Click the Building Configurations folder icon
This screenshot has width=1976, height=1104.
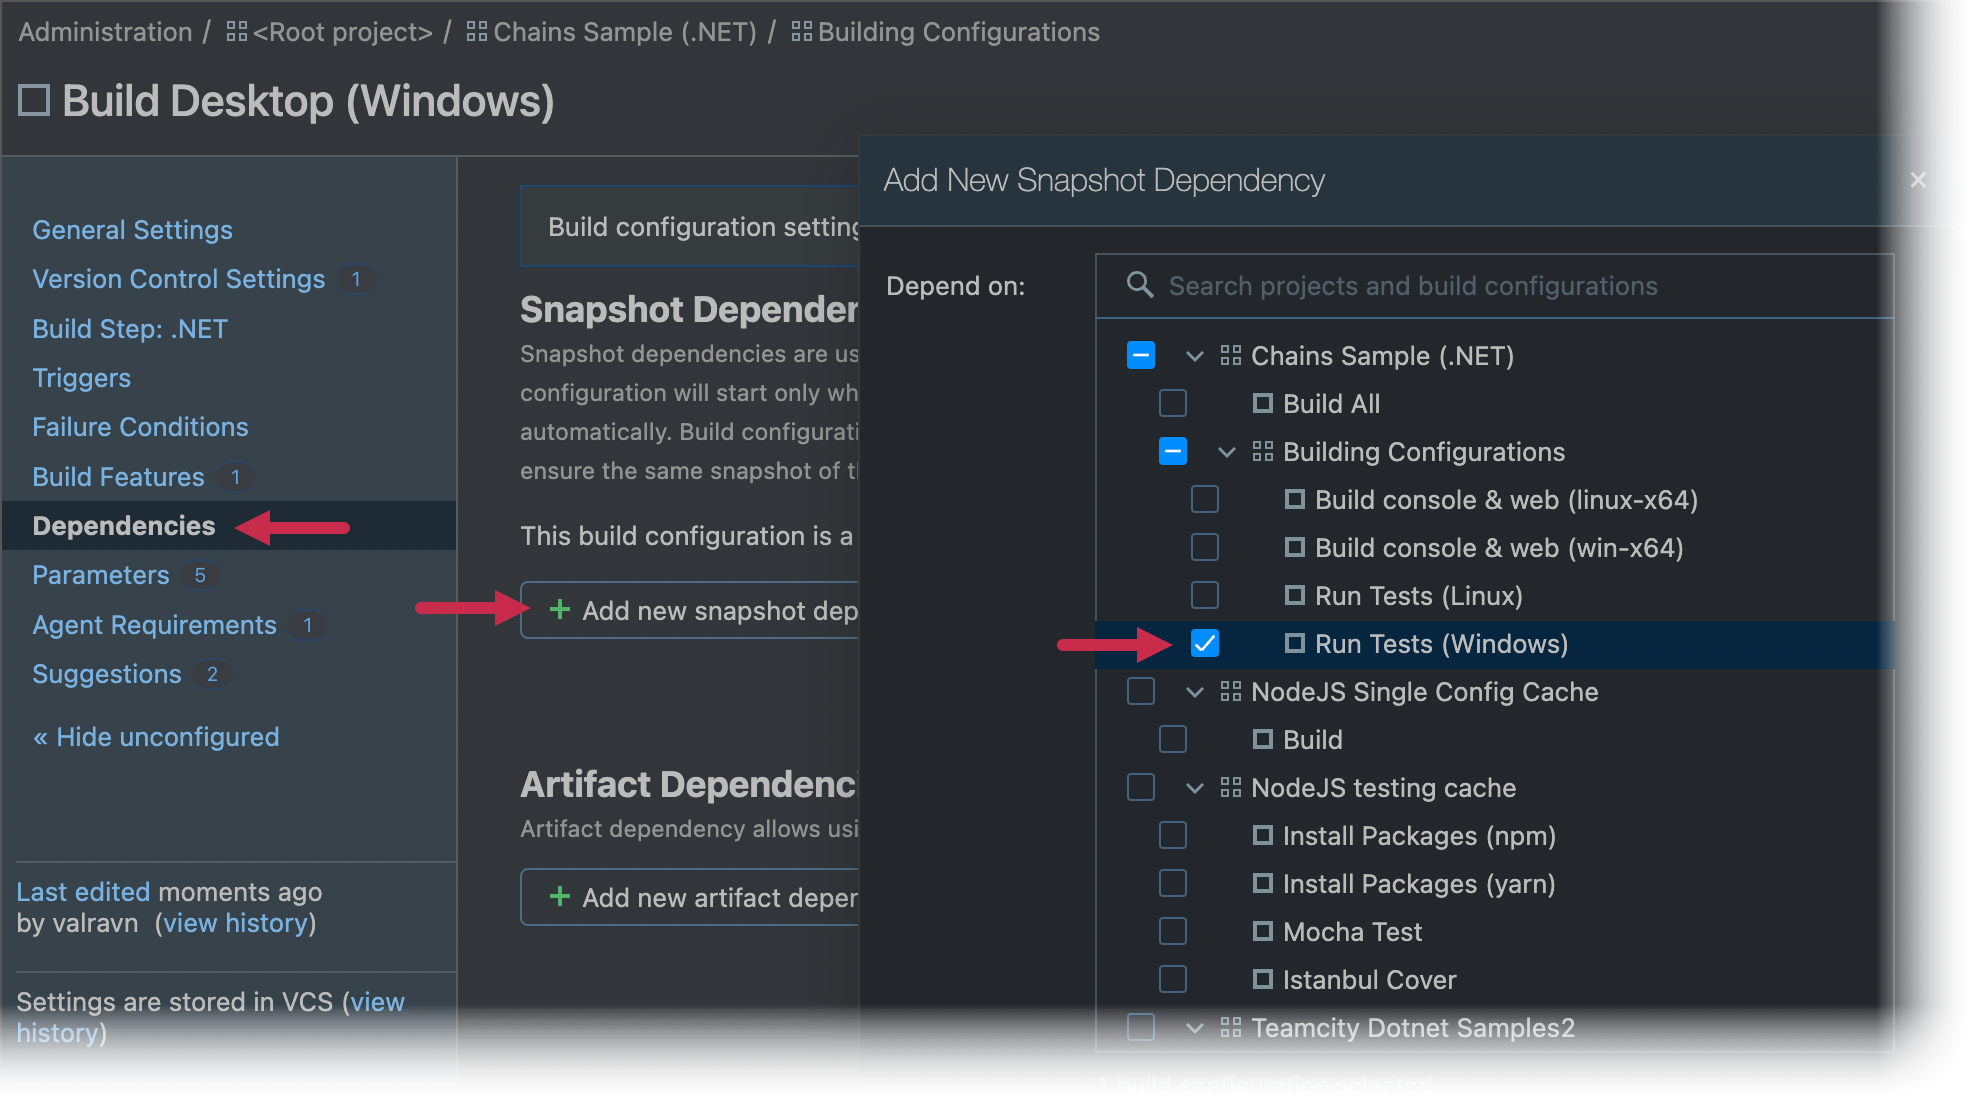1262,452
